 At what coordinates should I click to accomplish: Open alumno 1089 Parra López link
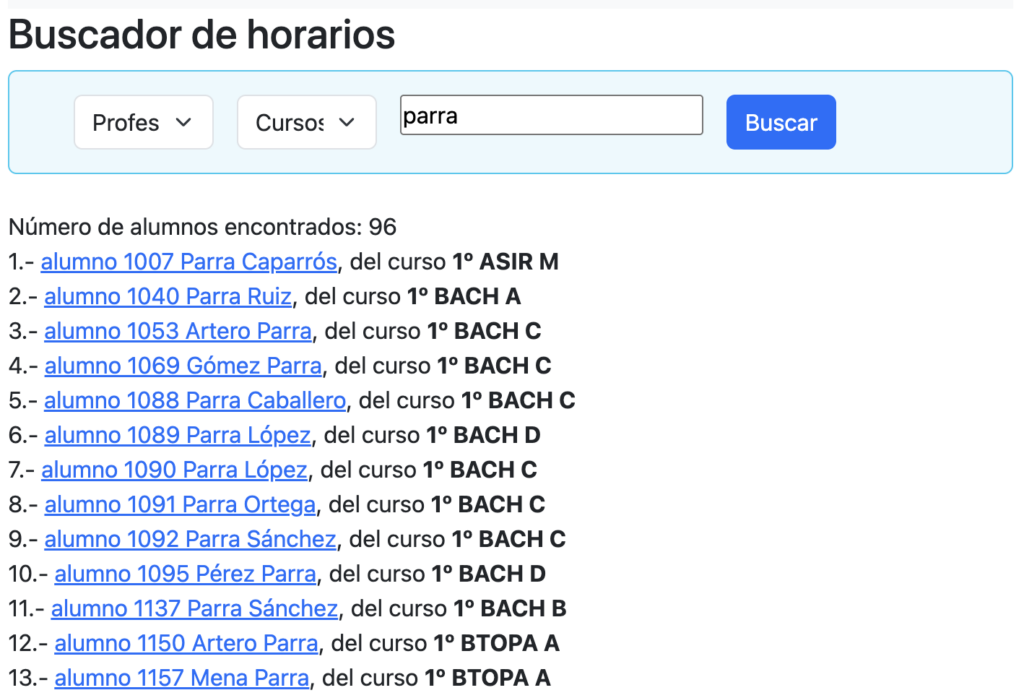click(178, 435)
